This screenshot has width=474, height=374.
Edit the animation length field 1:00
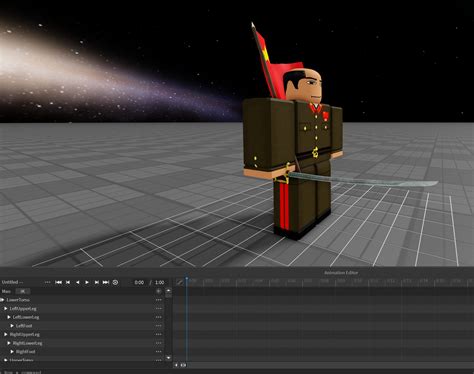tap(160, 282)
